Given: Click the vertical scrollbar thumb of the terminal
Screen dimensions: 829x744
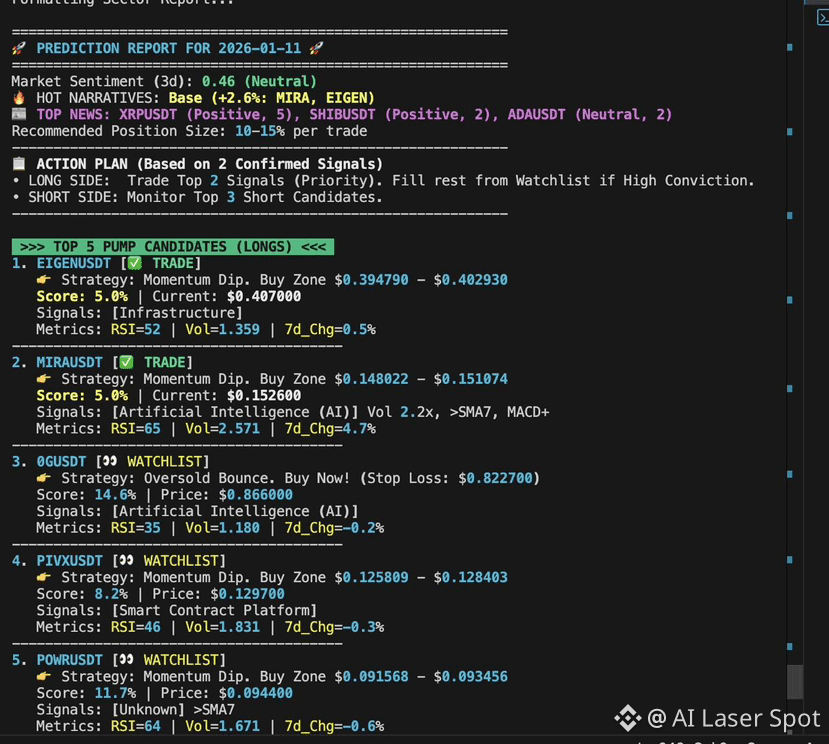Looking at the screenshot, I should point(795,682).
